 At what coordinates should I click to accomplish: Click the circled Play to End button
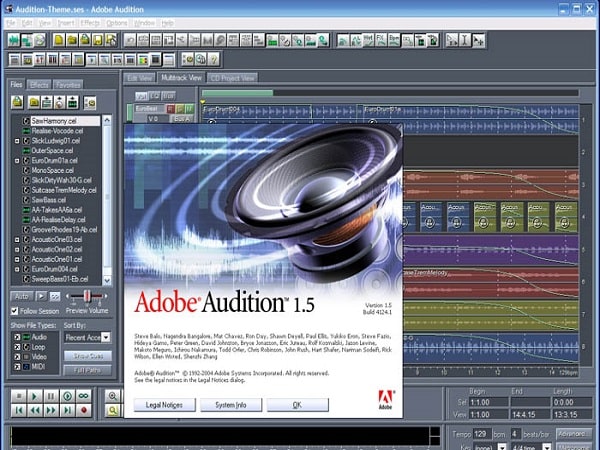point(67,396)
